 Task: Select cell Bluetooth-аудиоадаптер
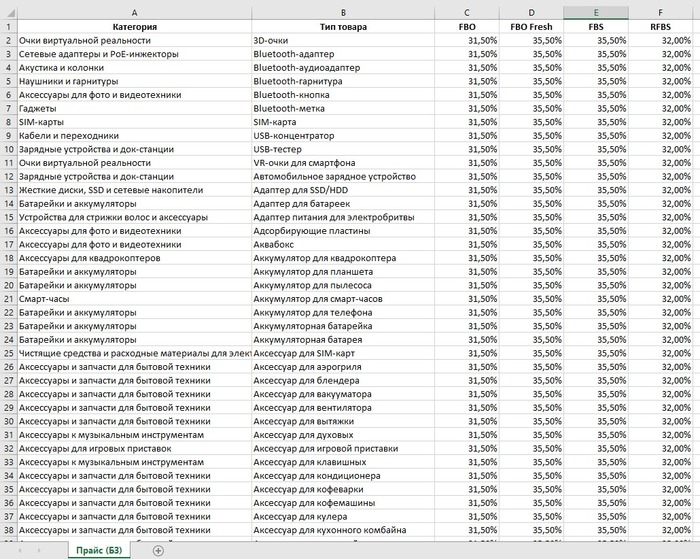[343, 68]
